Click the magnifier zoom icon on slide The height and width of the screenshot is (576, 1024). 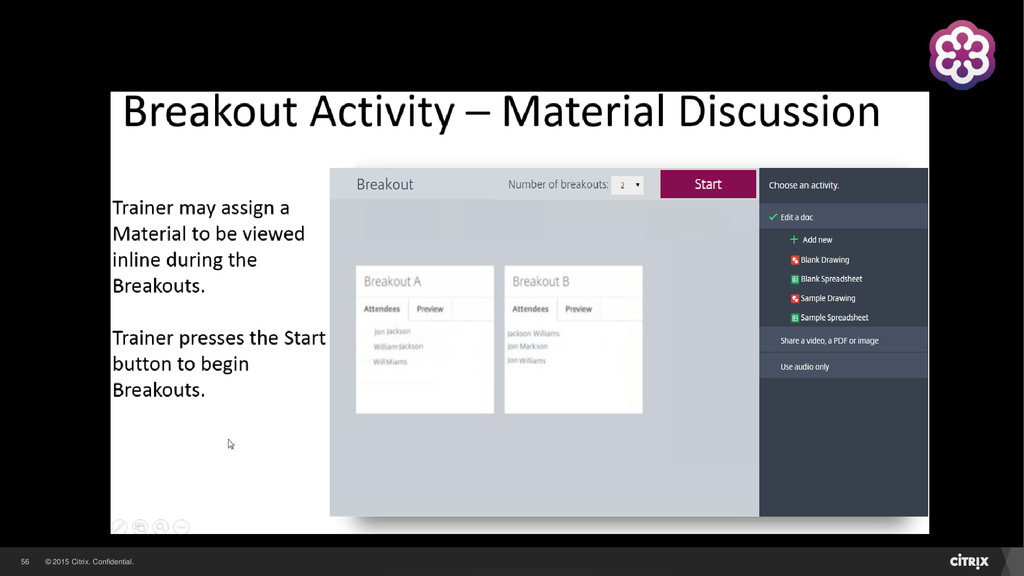[161, 526]
